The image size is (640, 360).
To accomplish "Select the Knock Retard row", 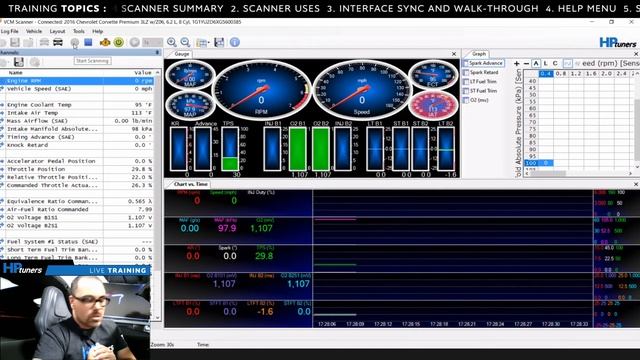I will (77, 145).
